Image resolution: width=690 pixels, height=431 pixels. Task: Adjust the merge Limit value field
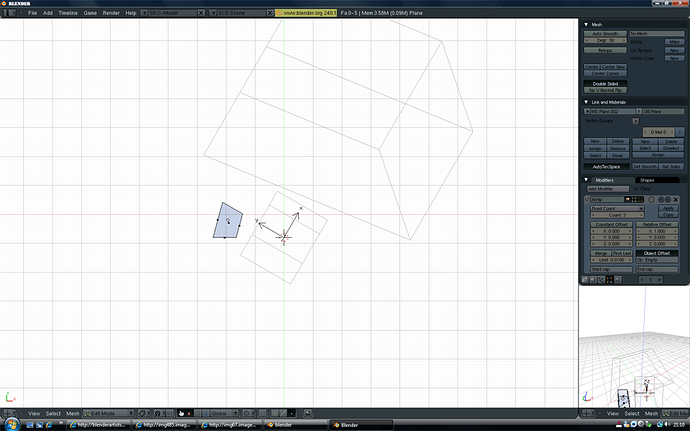click(612, 260)
